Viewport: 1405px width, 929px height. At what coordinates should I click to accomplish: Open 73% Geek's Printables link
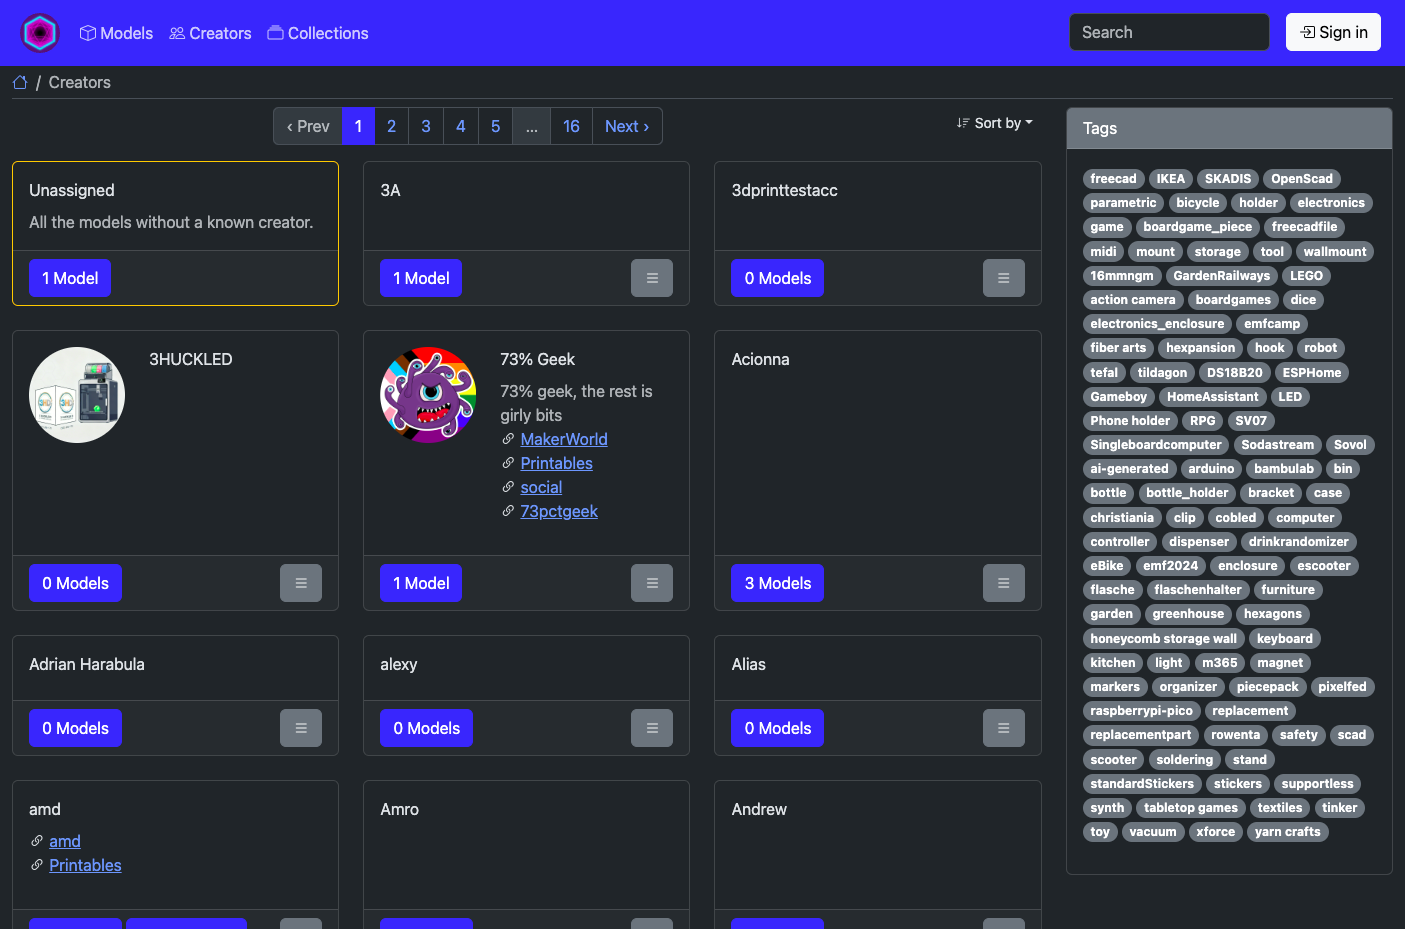coord(556,463)
